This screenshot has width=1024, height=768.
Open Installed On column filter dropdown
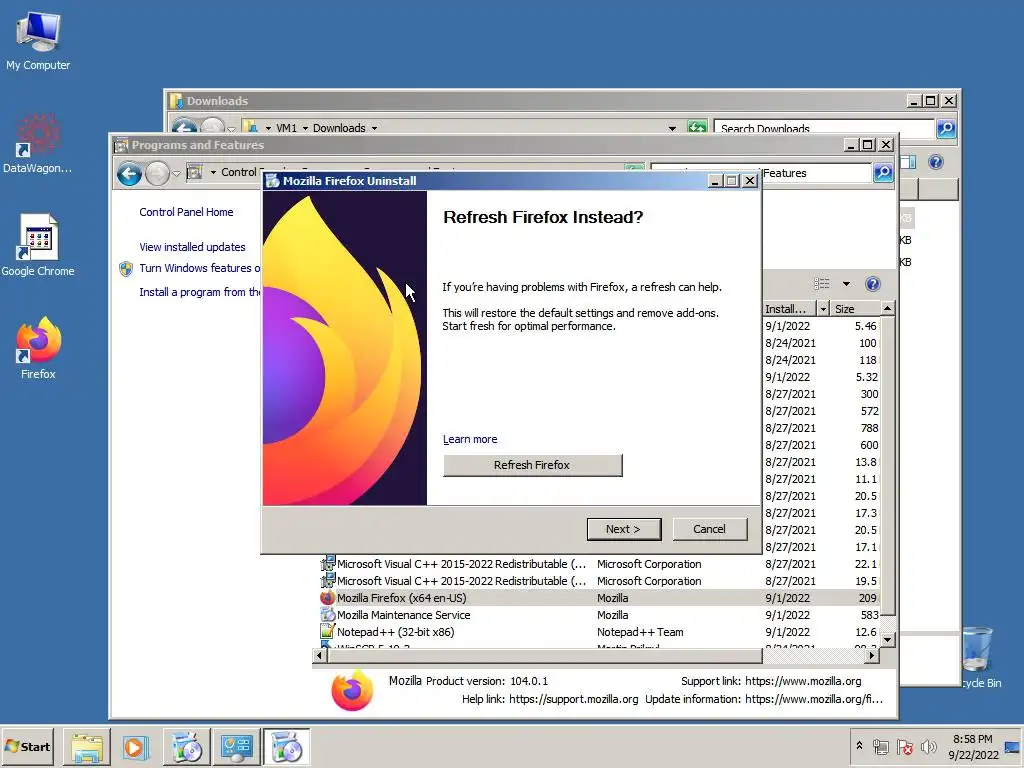coord(823,309)
